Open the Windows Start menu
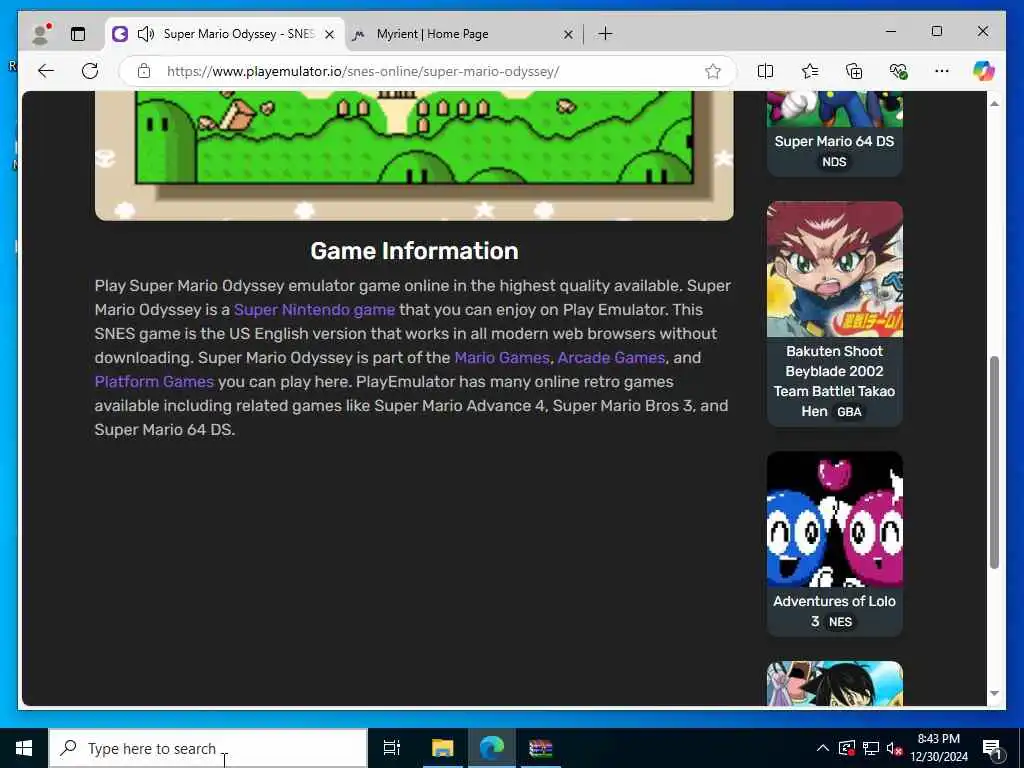The height and width of the screenshot is (768, 1024). click(x=24, y=748)
